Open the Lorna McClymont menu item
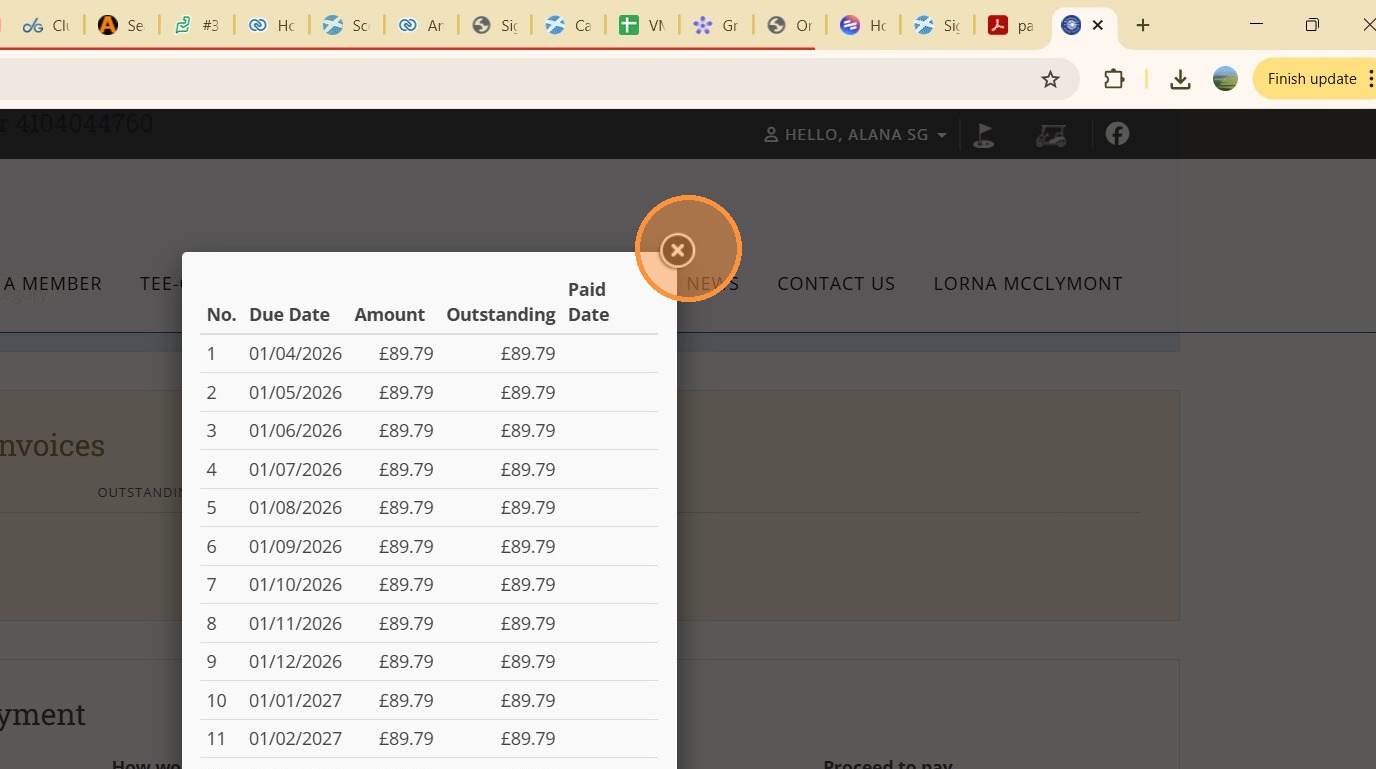1376x769 pixels. coord(1027,284)
